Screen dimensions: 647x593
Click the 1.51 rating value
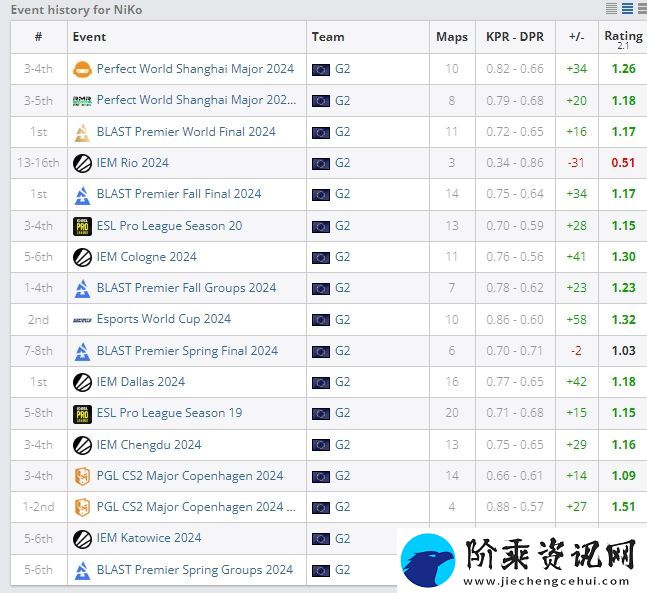pyautogui.click(x=623, y=507)
